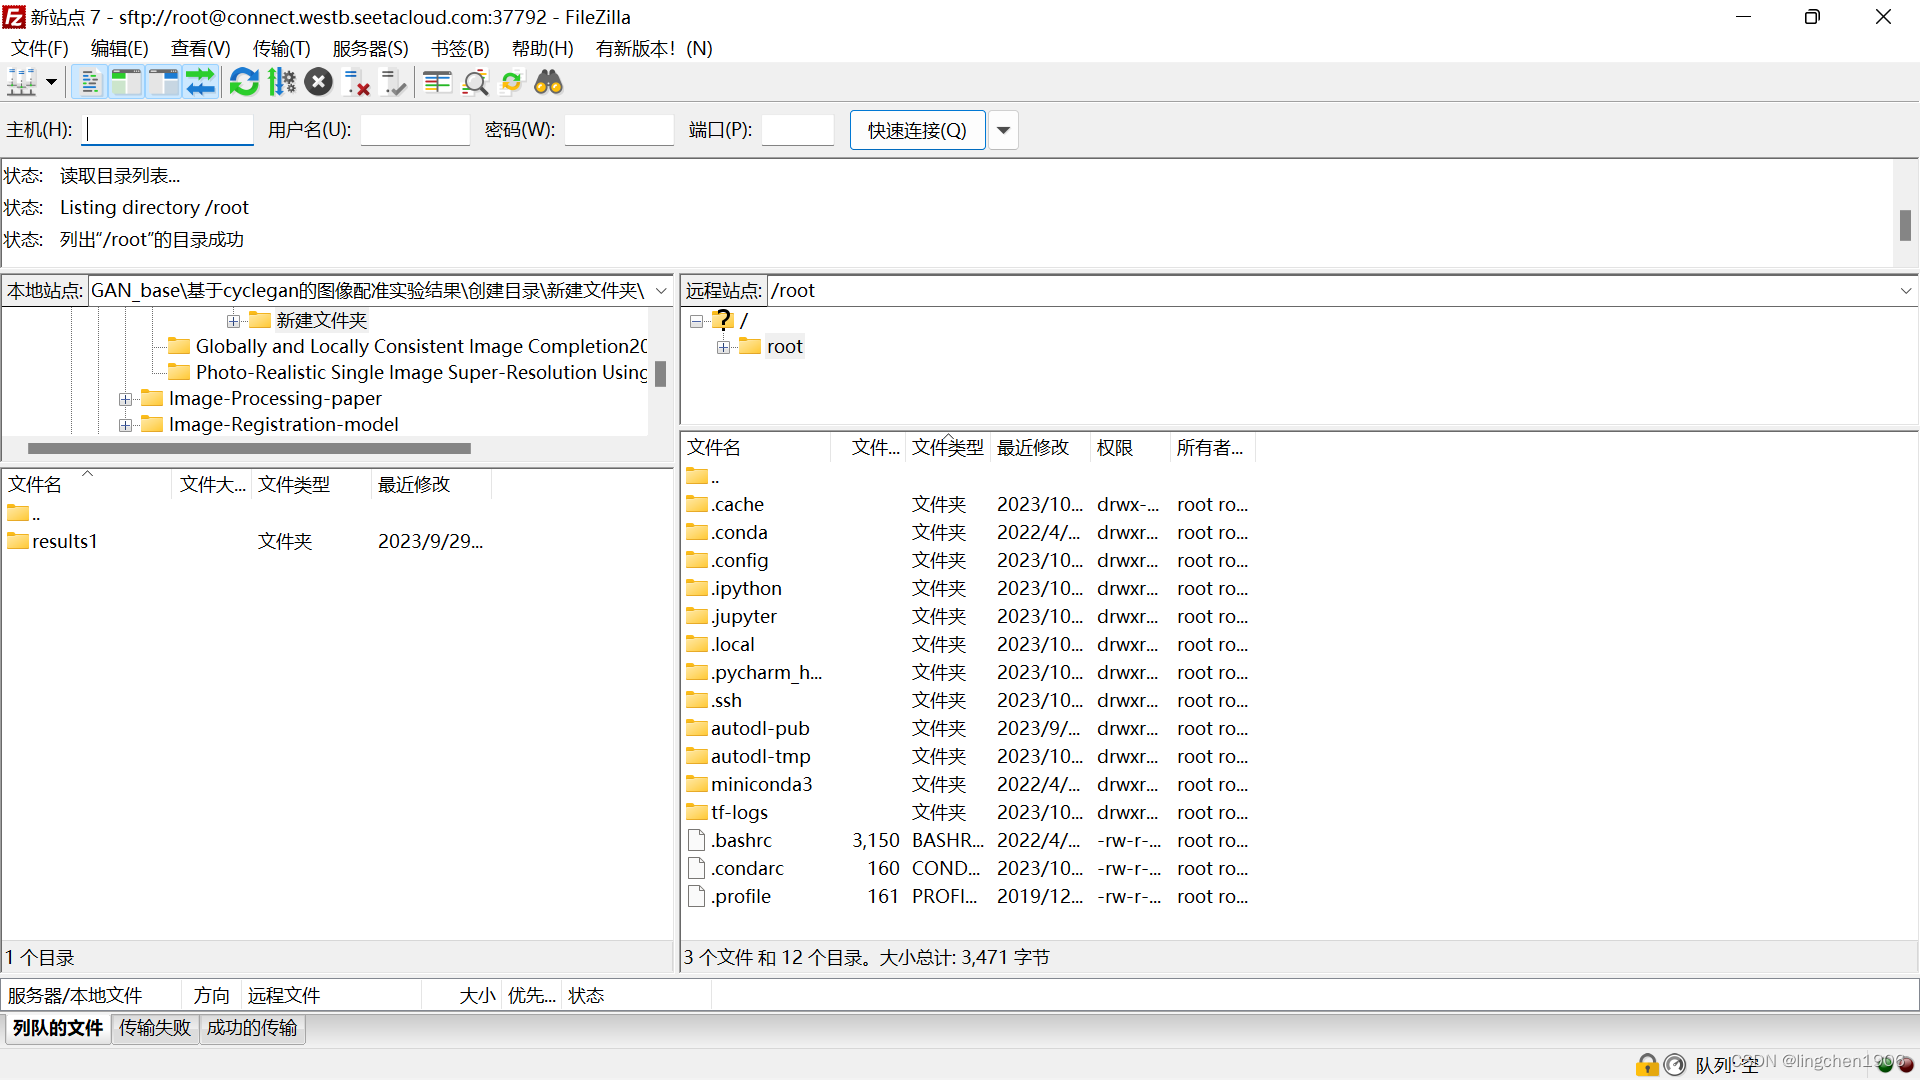
Task: Toggle message log display
Action: [90, 82]
